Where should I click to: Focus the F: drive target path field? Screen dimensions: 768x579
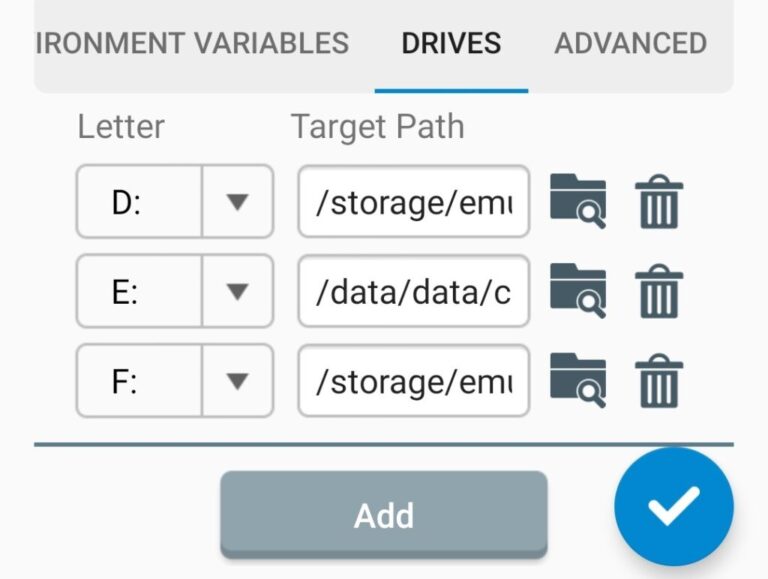point(413,381)
